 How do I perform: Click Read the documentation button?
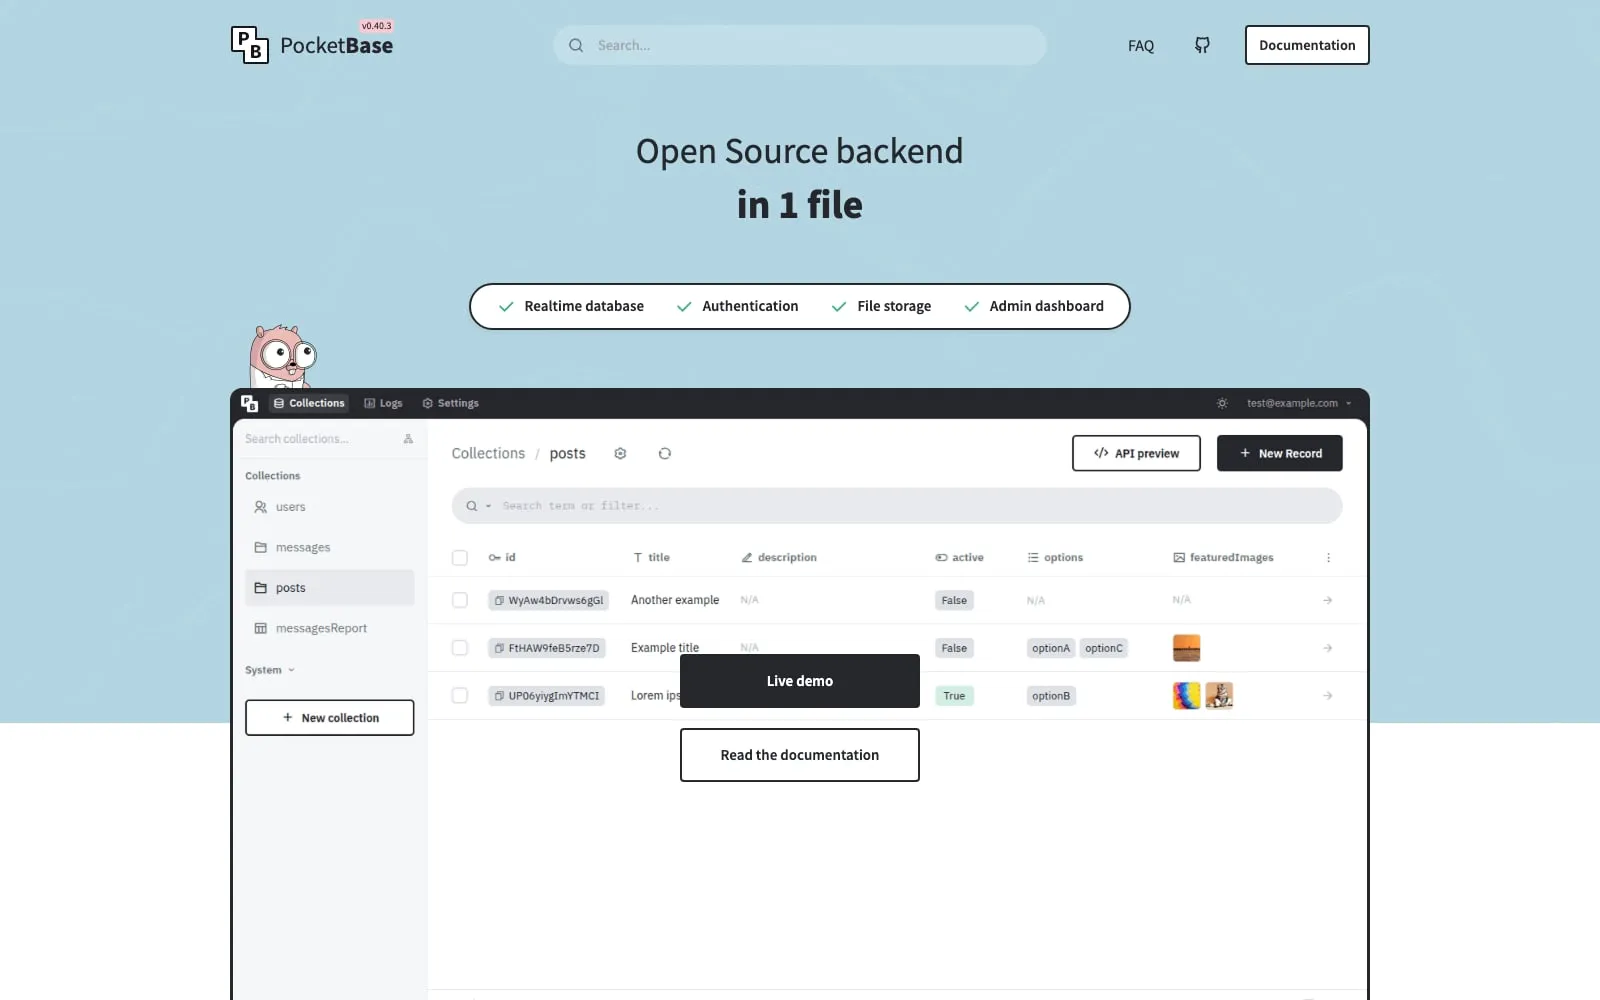click(x=800, y=755)
